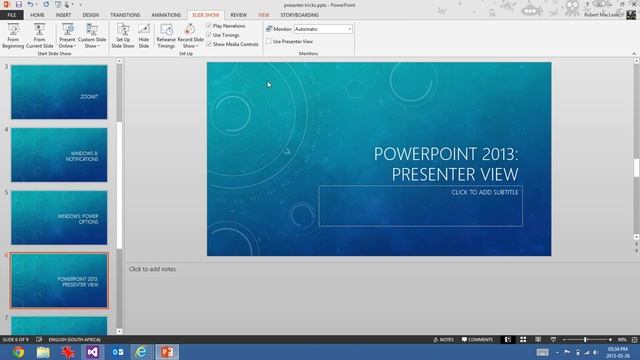Switch to the HOME tab

[x=37, y=15]
